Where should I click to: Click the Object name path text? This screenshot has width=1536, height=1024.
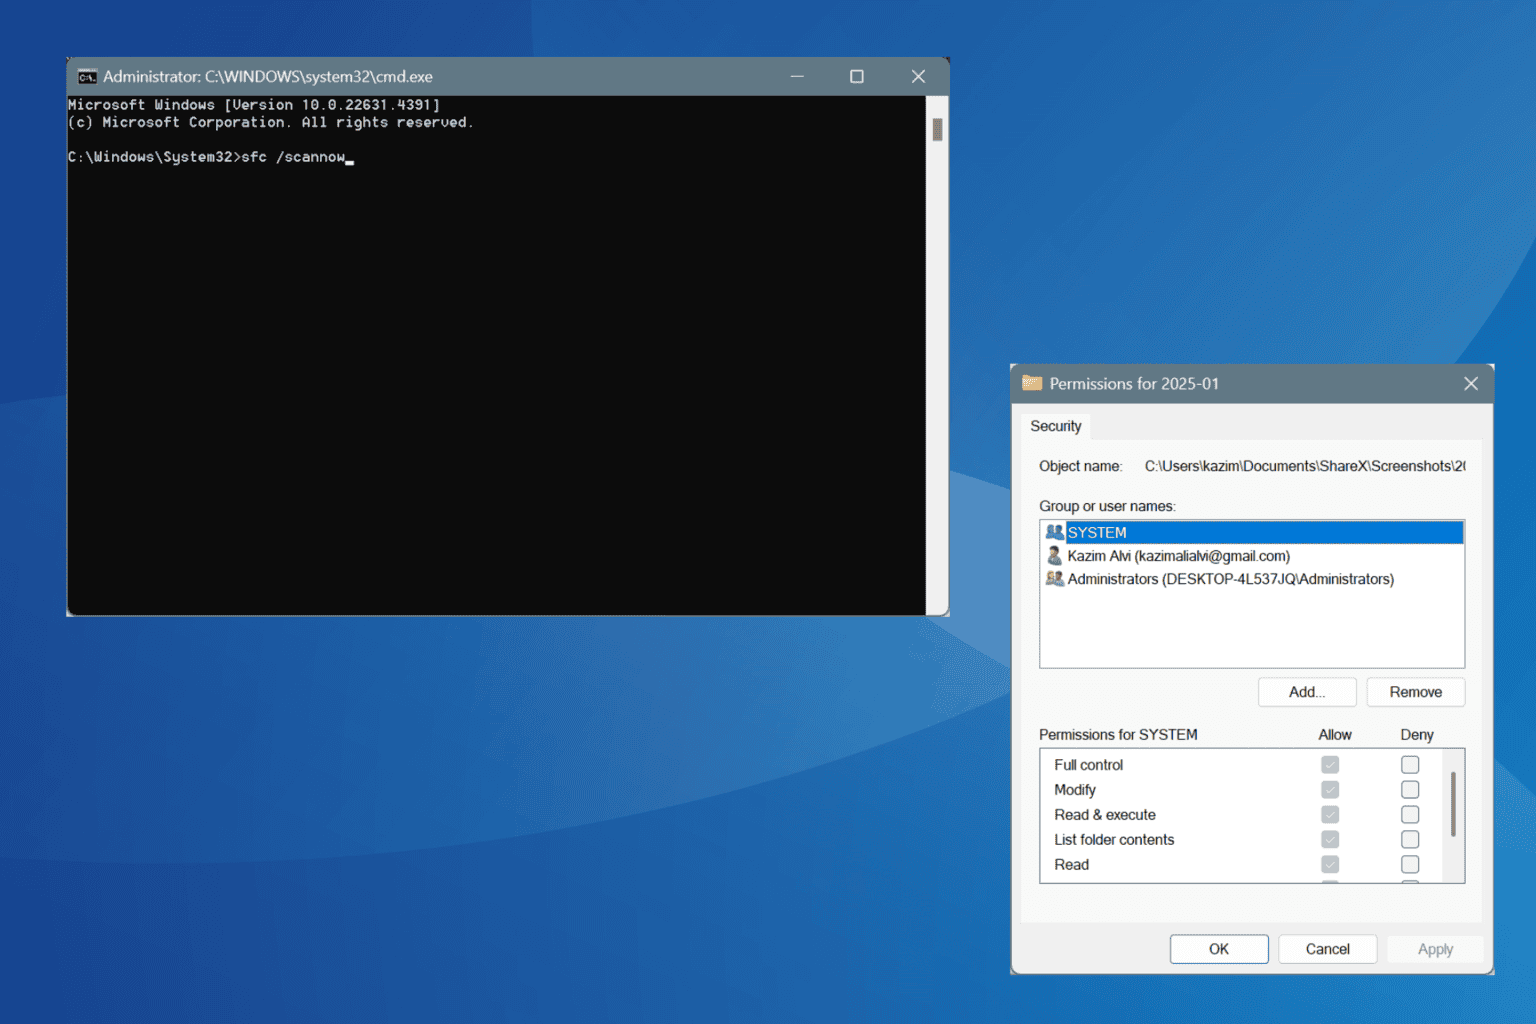coord(1305,466)
